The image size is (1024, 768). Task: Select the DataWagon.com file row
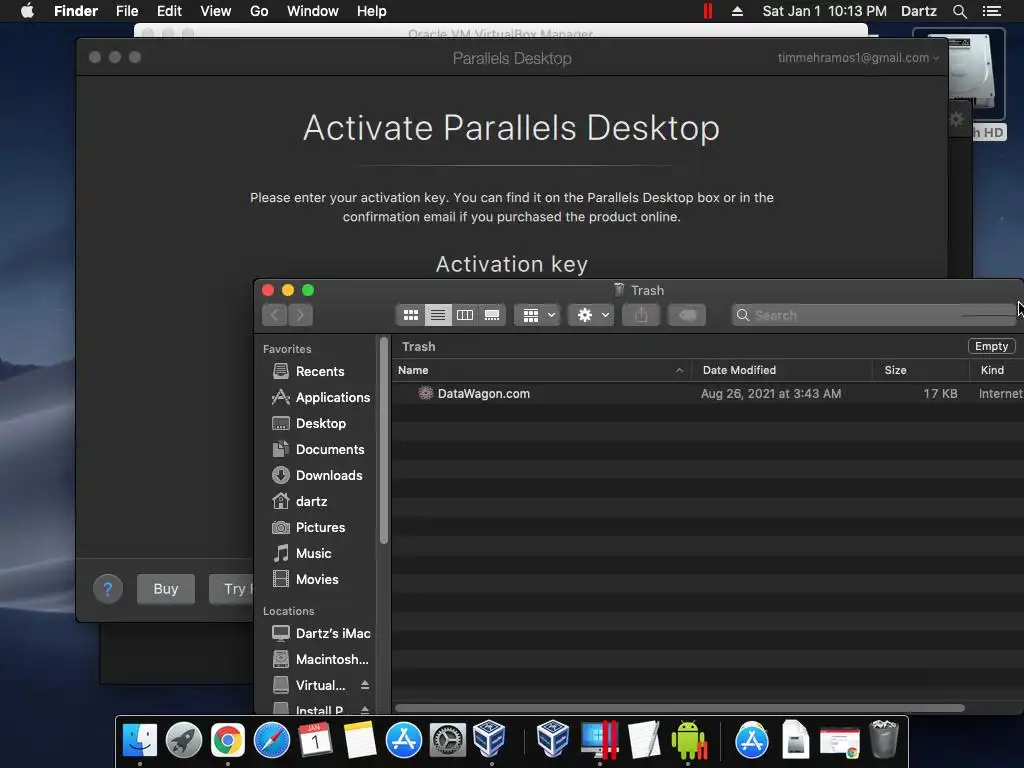pos(708,394)
